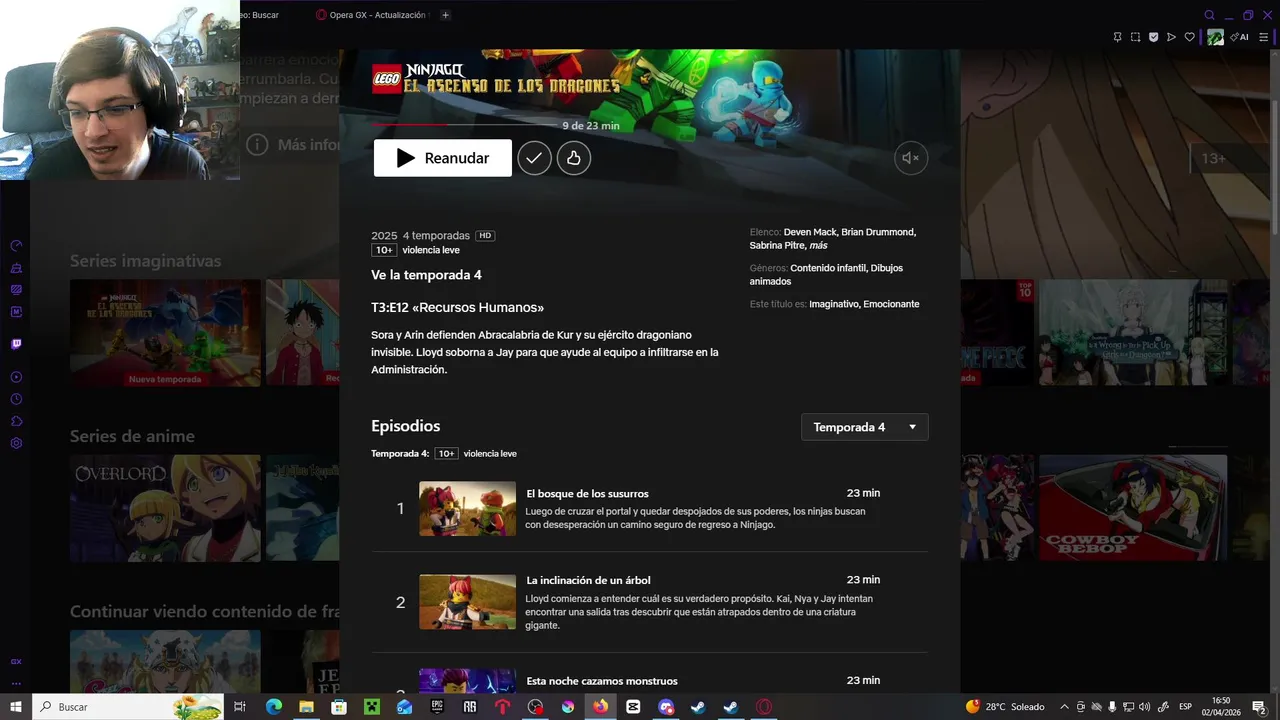Open the profile avatar in toolbar
The image size is (1280, 720).
(x=1215, y=37)
